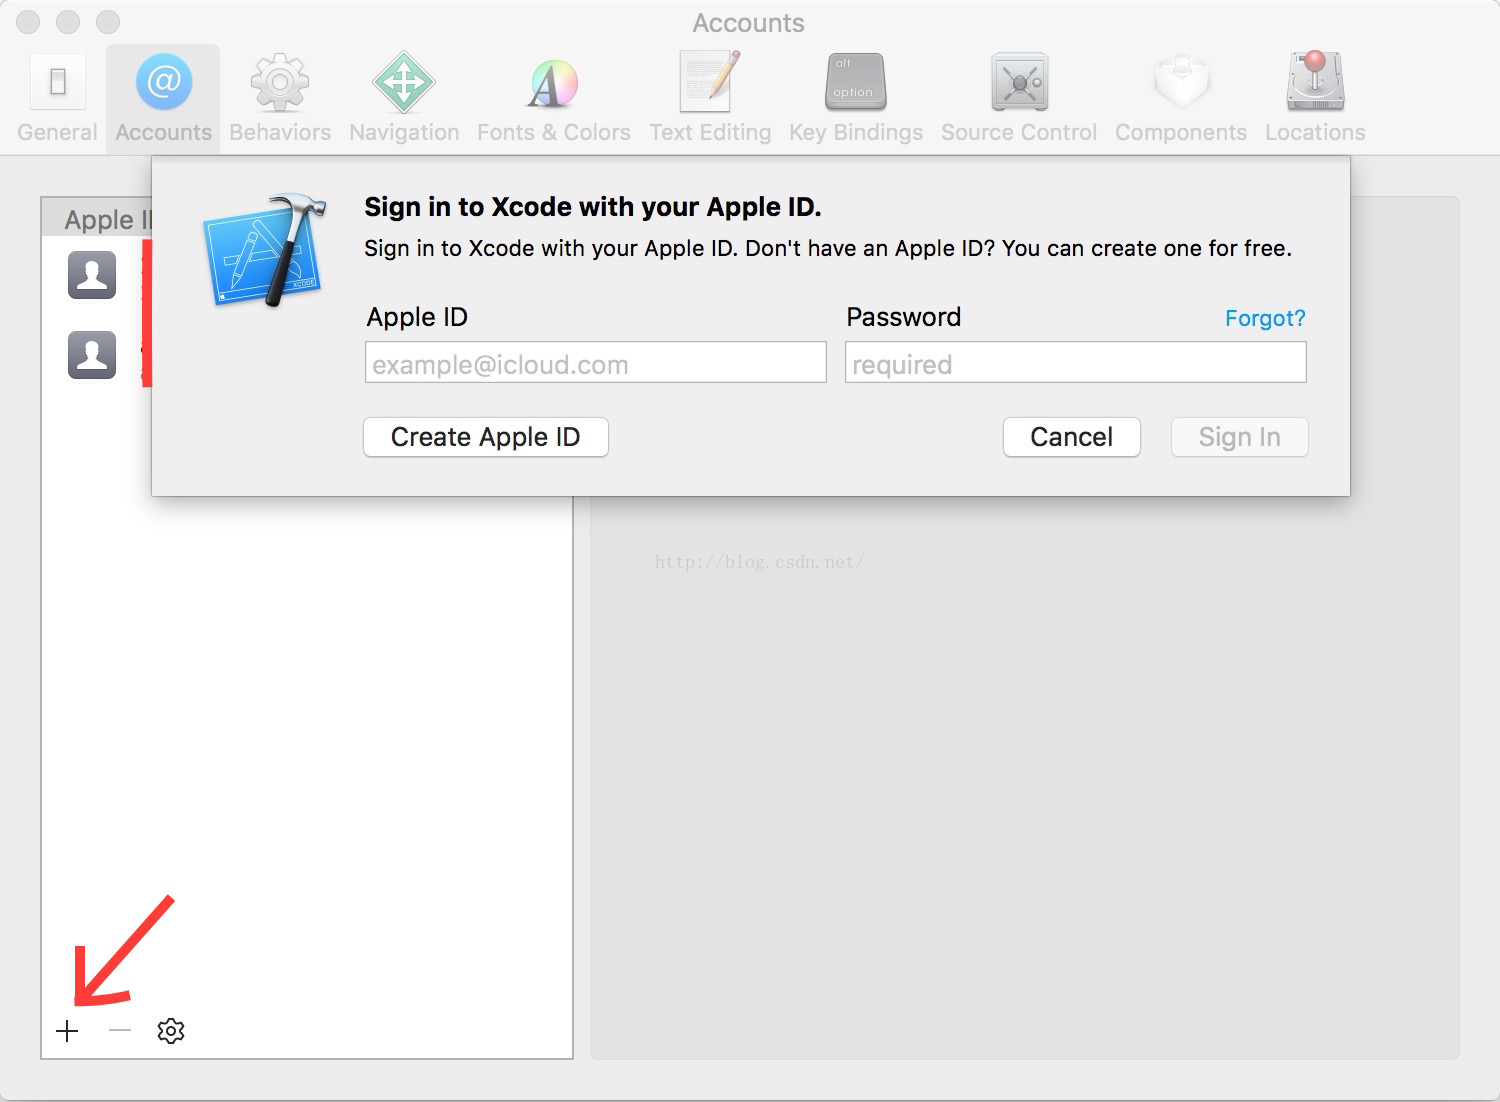Click the bold sign-in dialog heading
Image resolution: width=1500 pixels, height=1102 pixels.
pos(593,207)
